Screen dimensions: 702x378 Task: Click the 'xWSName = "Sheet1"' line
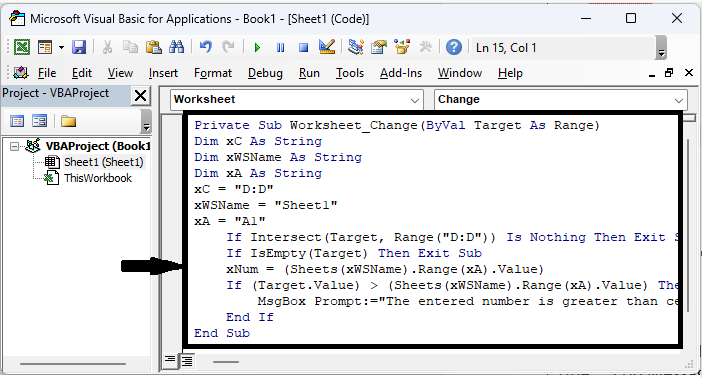(x=265, y=205)
